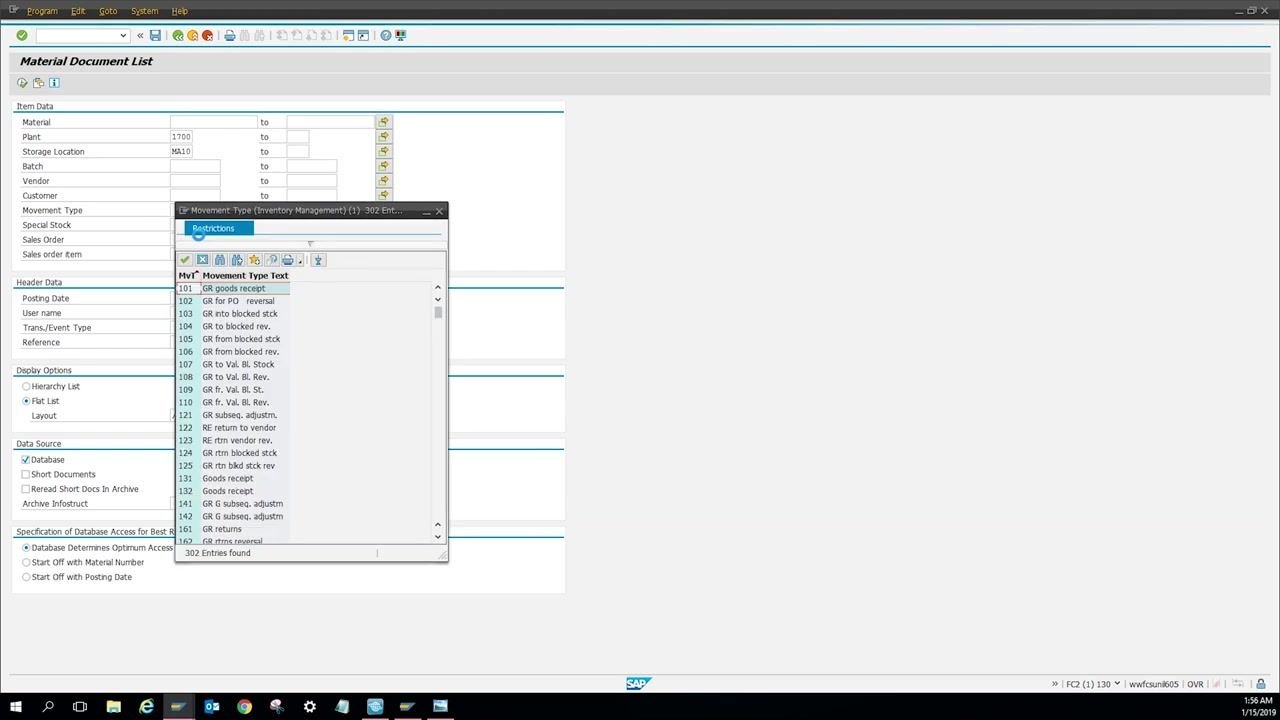The image size is (1280, 720).
Task: Add to personal list with star icon
Action: pos(254,260)
